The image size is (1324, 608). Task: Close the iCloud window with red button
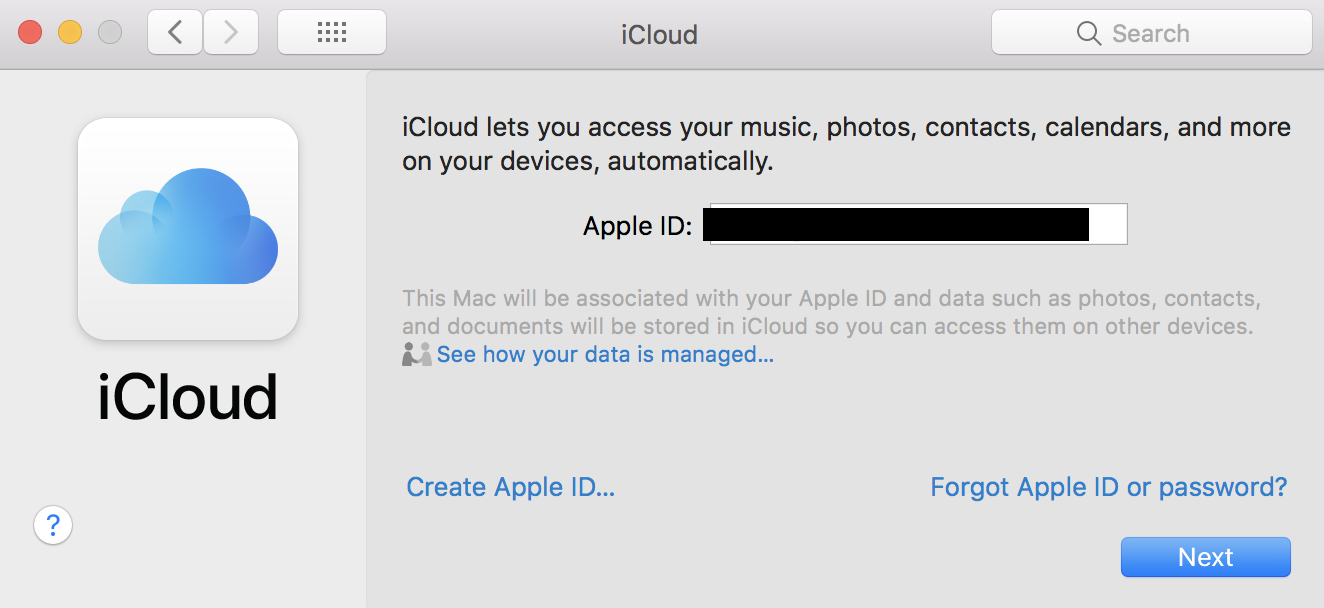click(30, 32)
